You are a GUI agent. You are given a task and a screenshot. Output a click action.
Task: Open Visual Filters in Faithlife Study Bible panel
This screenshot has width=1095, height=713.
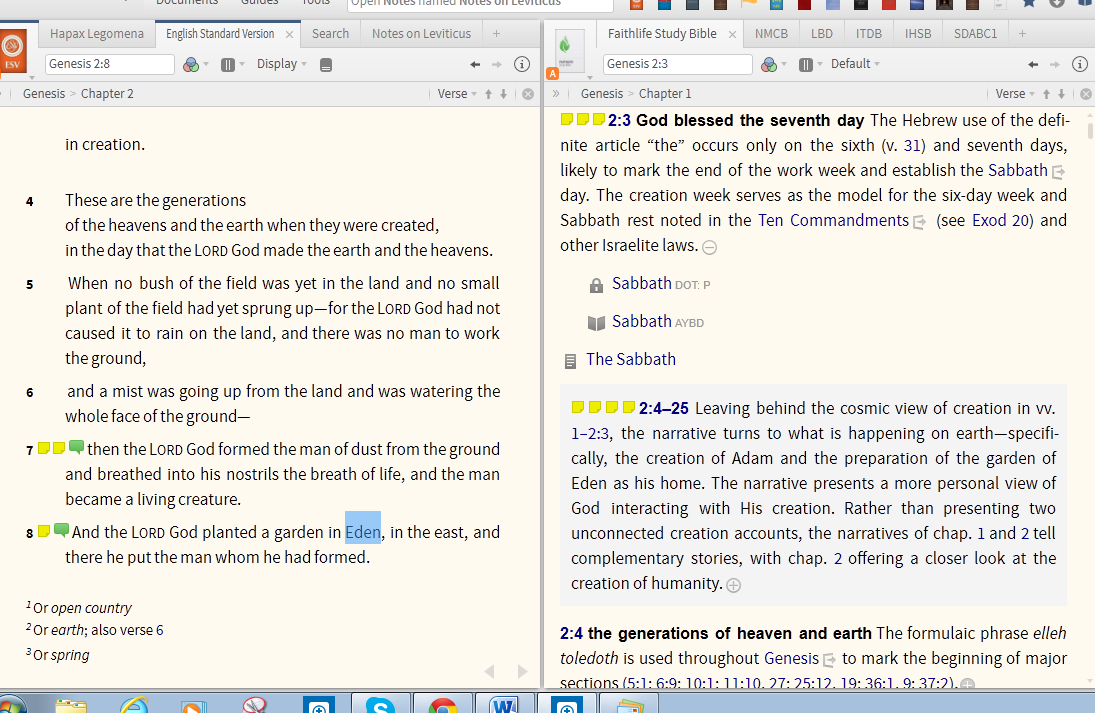769,65
